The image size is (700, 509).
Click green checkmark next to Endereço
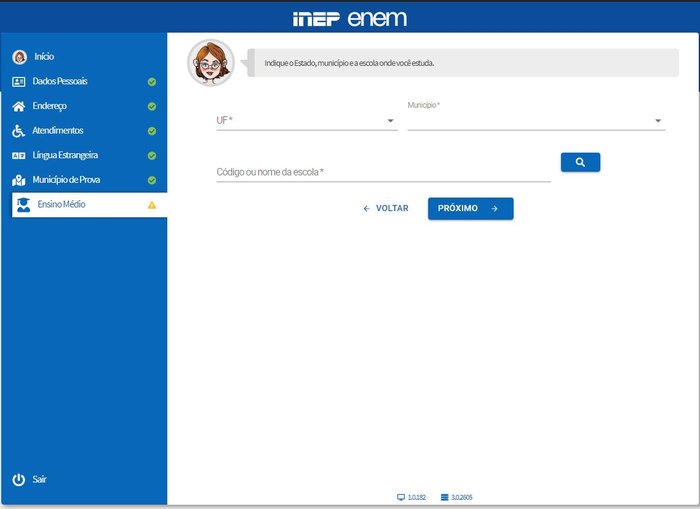(x=152, y=106)
